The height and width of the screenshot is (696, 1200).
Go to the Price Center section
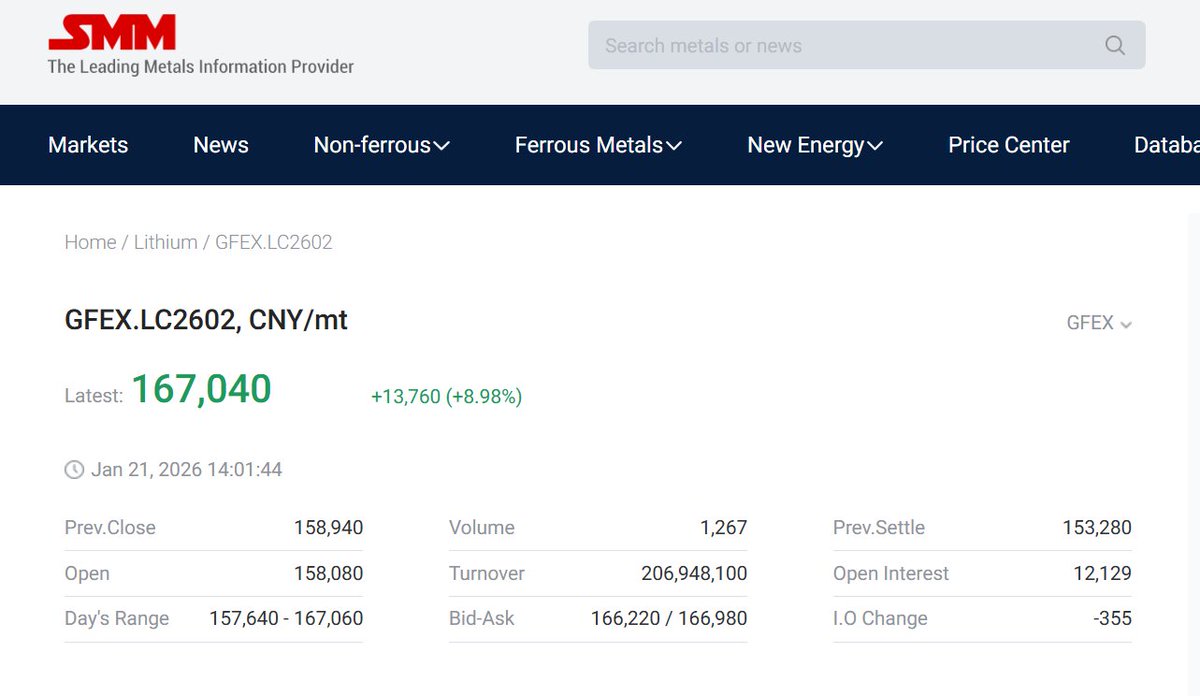[x=1008, y=145]
